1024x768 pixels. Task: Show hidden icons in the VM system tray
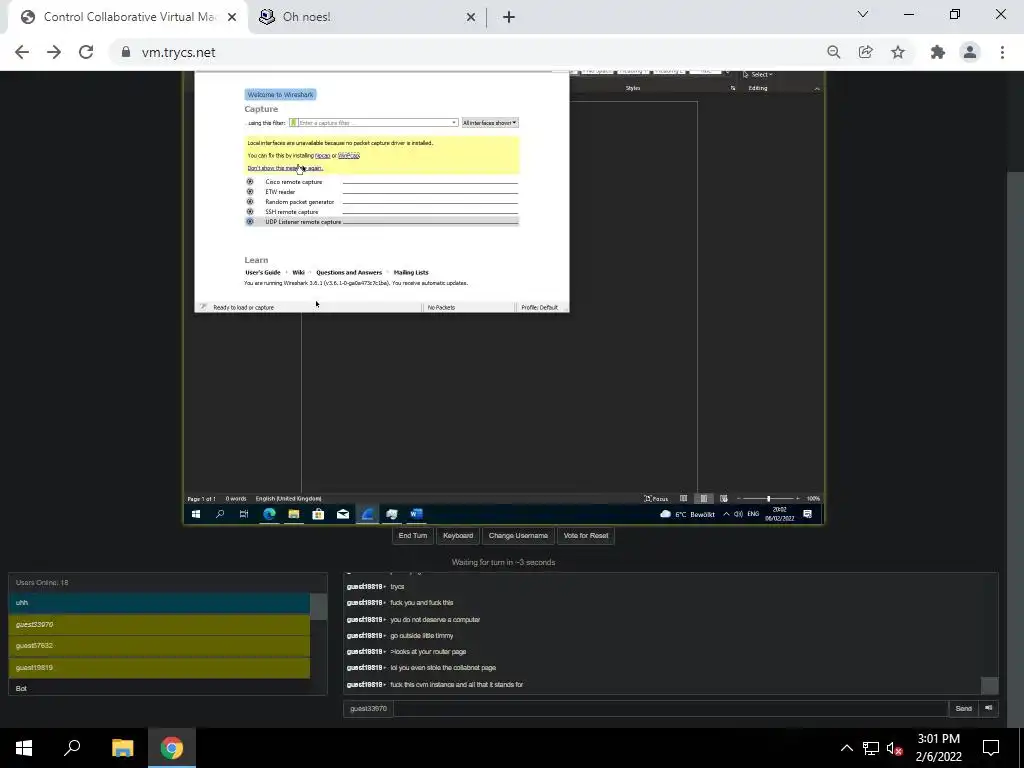click(726, 515)
